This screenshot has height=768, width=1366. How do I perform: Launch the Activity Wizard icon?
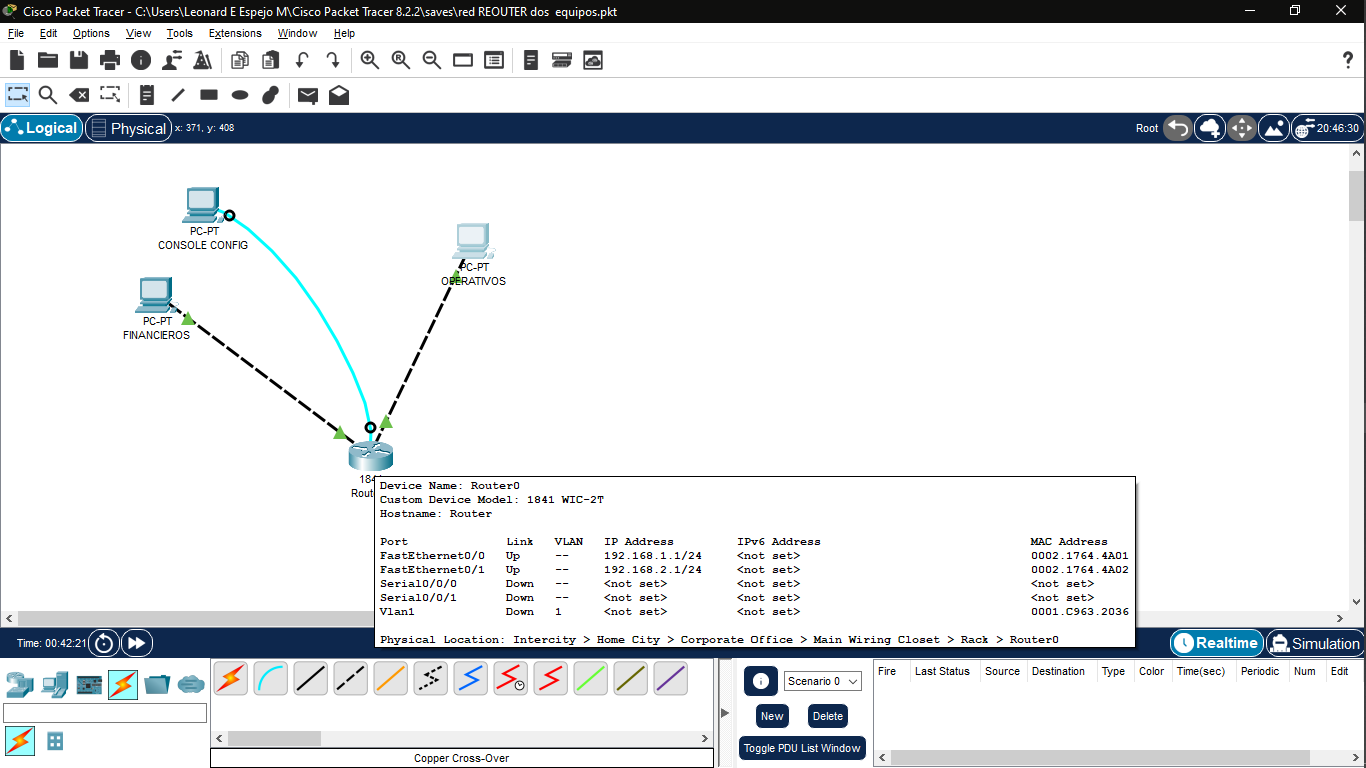coord(203,60)
